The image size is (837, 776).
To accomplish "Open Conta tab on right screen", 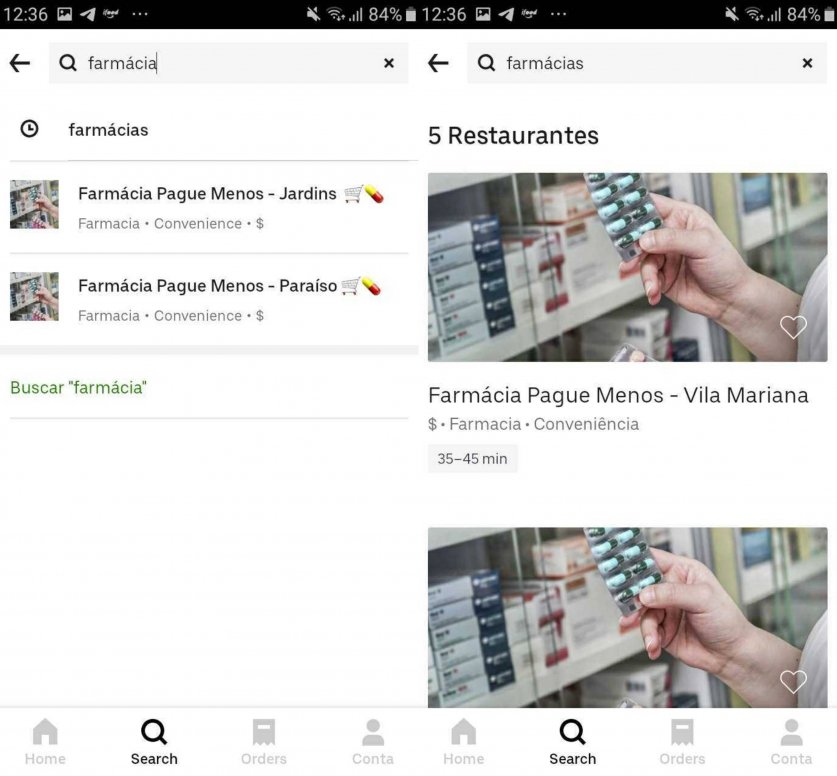I will (x=791, y=742).
